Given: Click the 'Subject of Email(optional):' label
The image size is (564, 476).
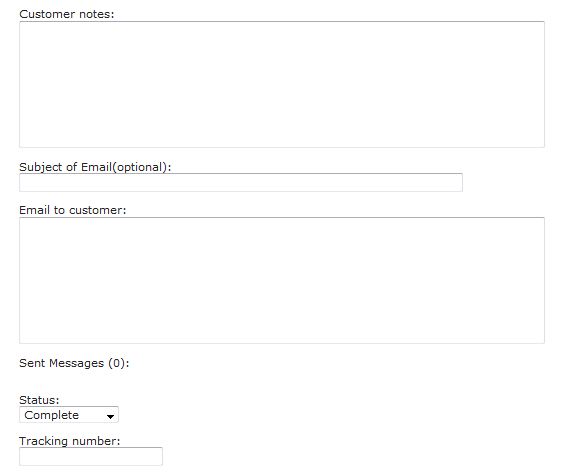Looking at the screenshot, I should 95,167.
